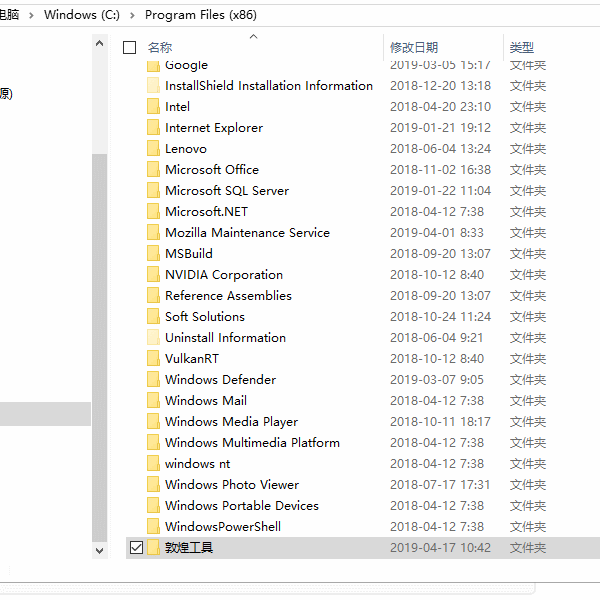The width and height of the screenshot is (600, 600).
Task: Click the NVIDIA Corporation folder icon
Action: click(153, 274)
